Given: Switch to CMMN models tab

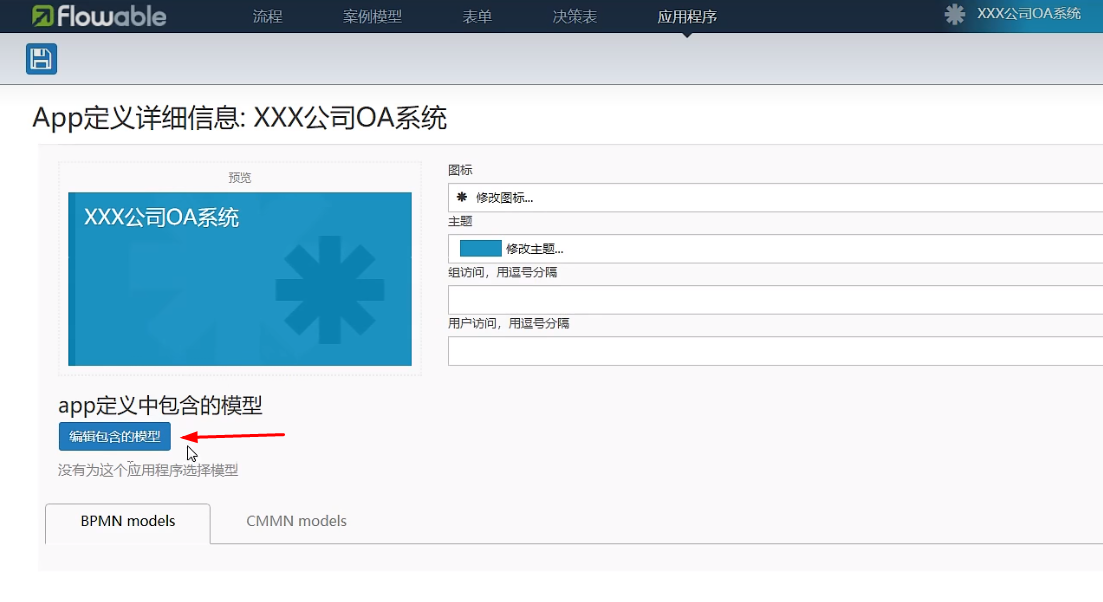Looking at the screenshot, I should click(296, 522).
